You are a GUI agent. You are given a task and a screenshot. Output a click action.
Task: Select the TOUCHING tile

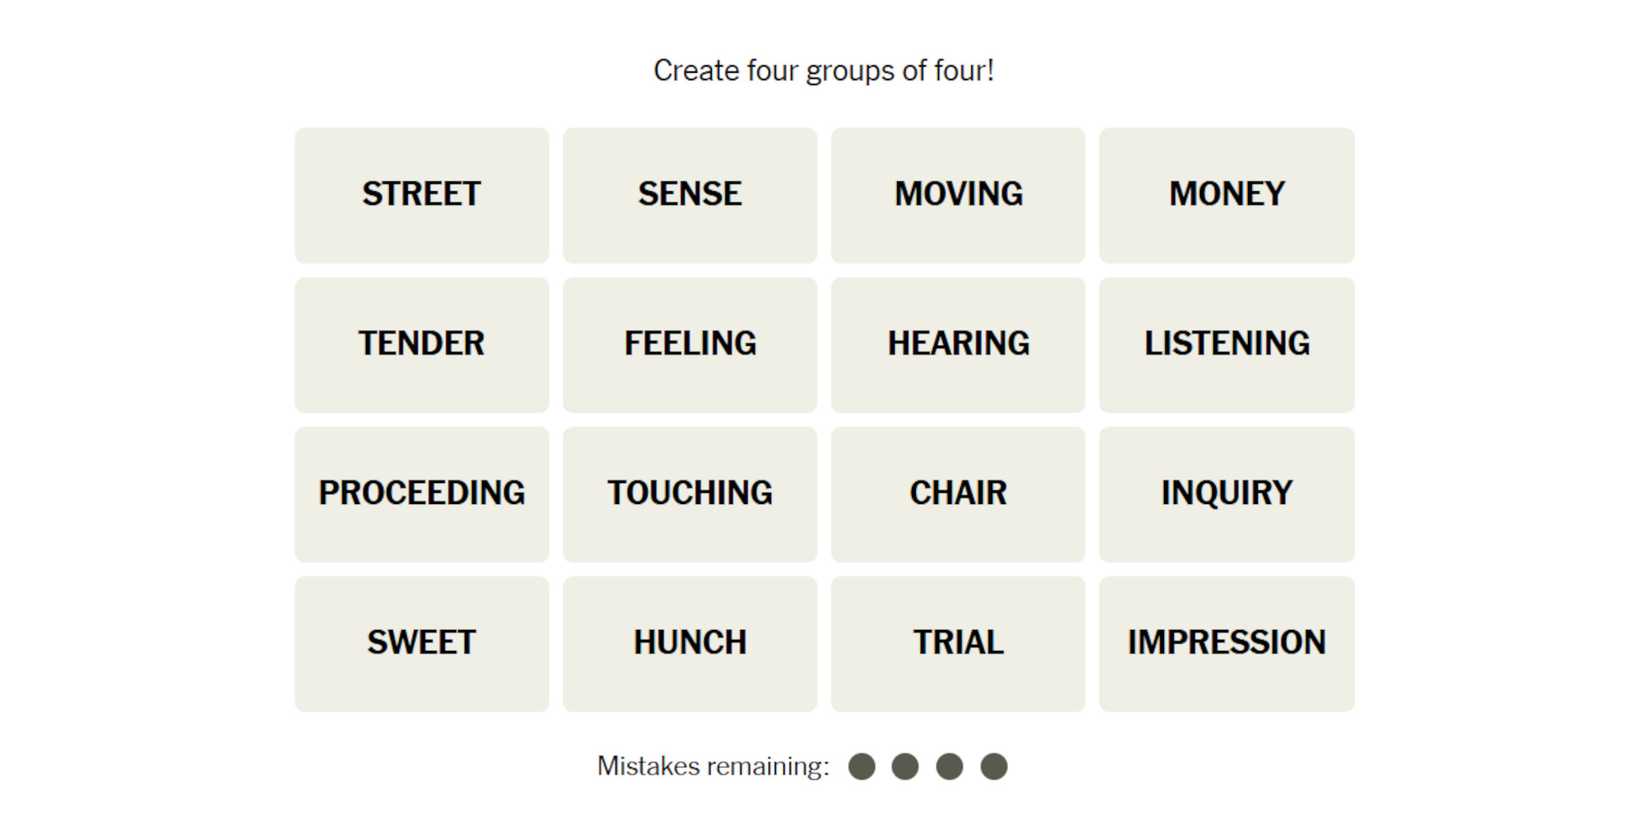click(689, 494)
